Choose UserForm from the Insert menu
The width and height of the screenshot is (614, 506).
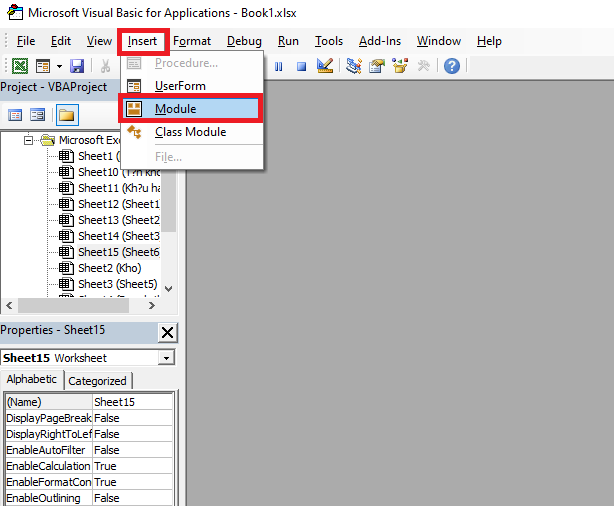(192, 86)
